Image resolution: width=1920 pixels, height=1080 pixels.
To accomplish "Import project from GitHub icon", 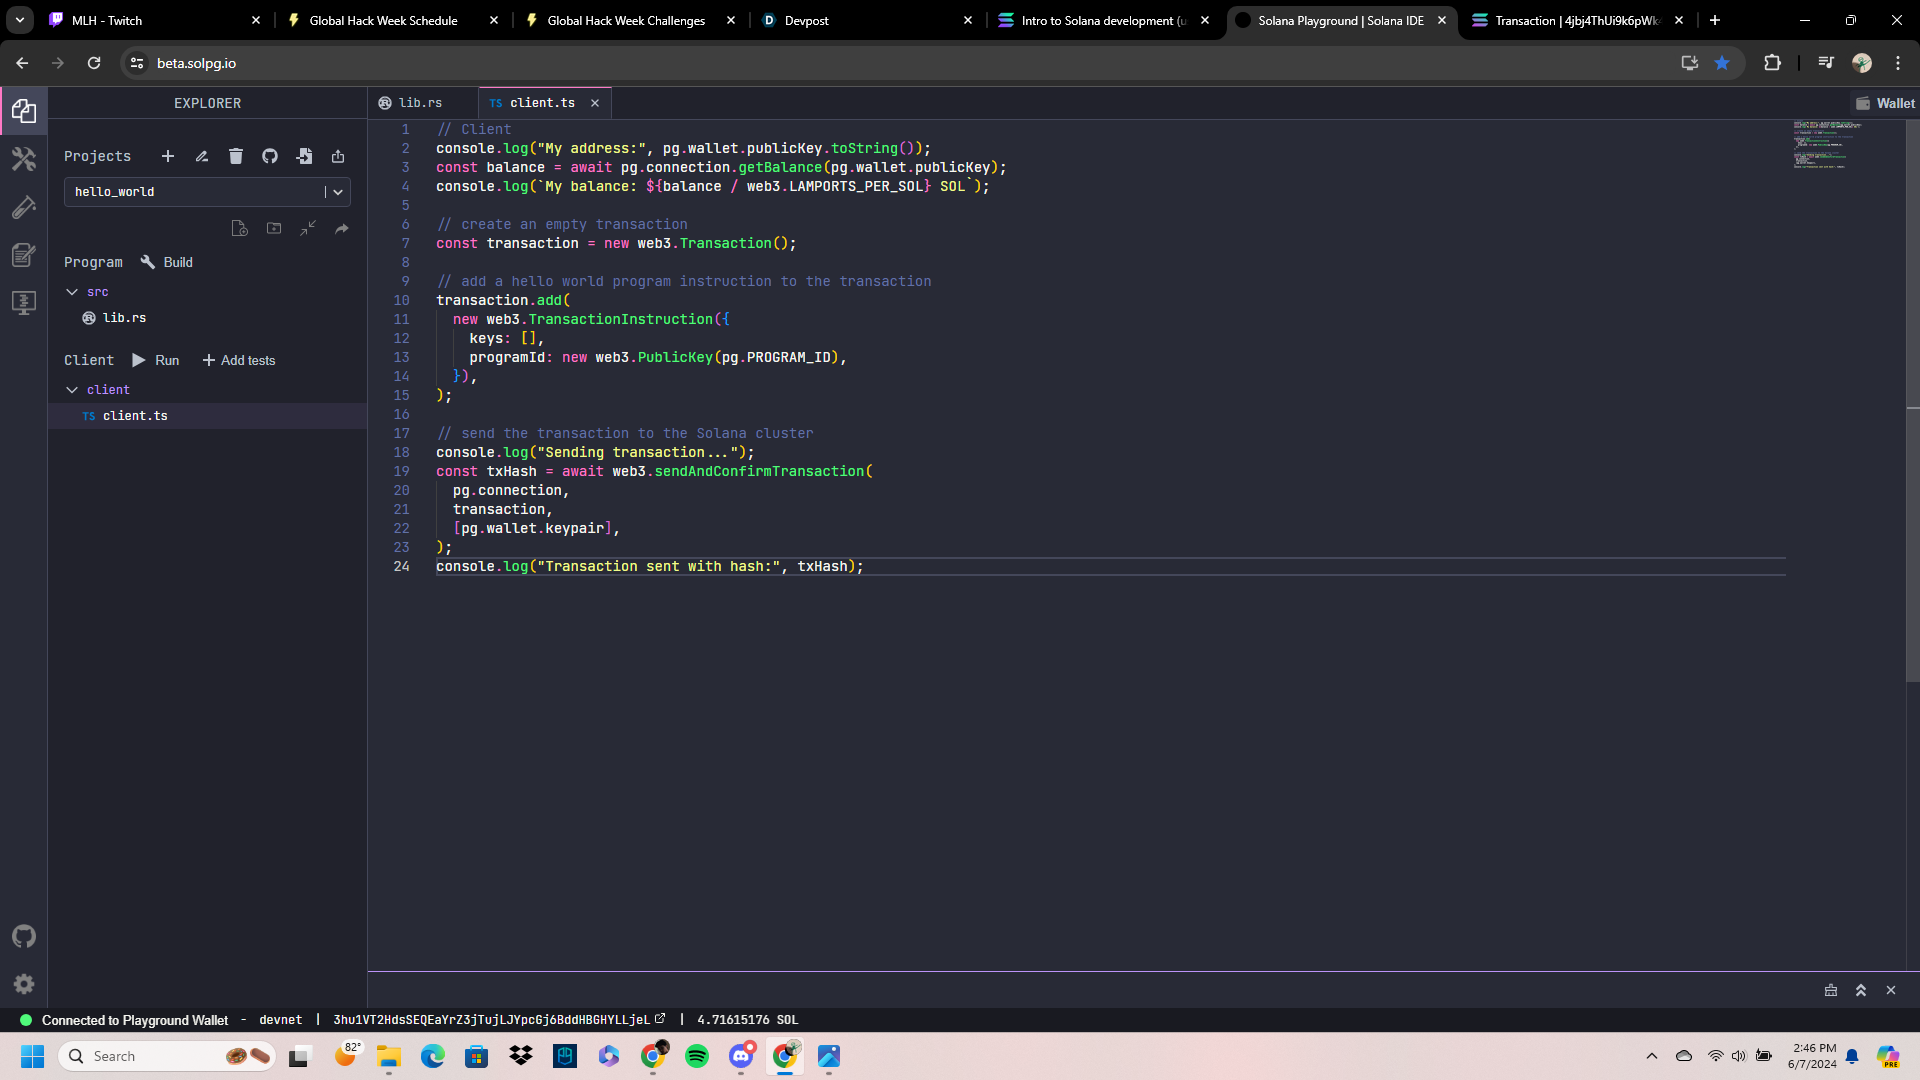I will (x=269, y=156).
